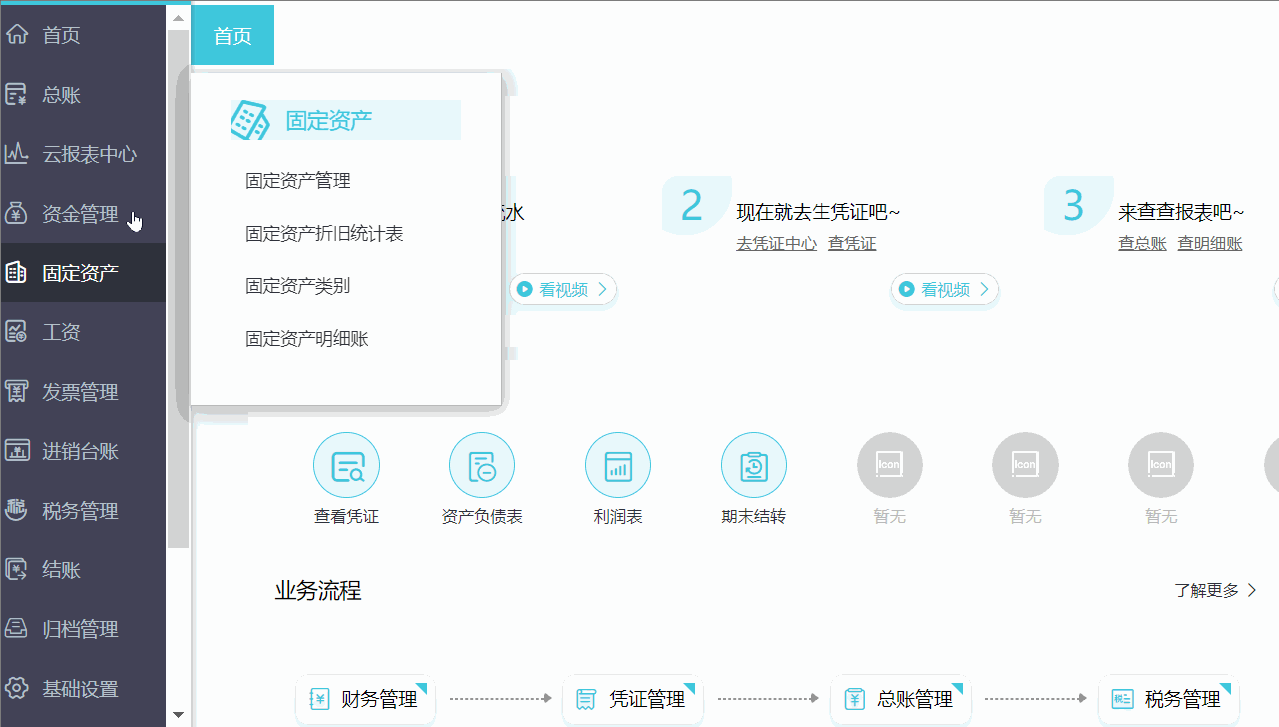Viewport: 1279px width, 727px height.
Task: Click the 总账 ledger icon in the sidebar
Action: (17, 95)
